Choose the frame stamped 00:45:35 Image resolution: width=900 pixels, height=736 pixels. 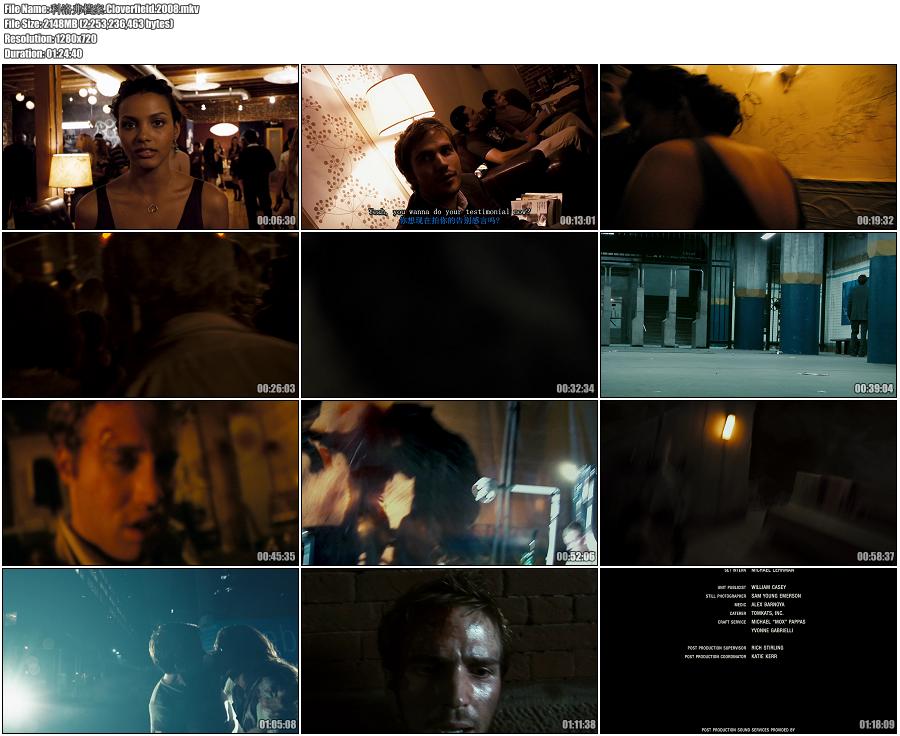point(150,483)
